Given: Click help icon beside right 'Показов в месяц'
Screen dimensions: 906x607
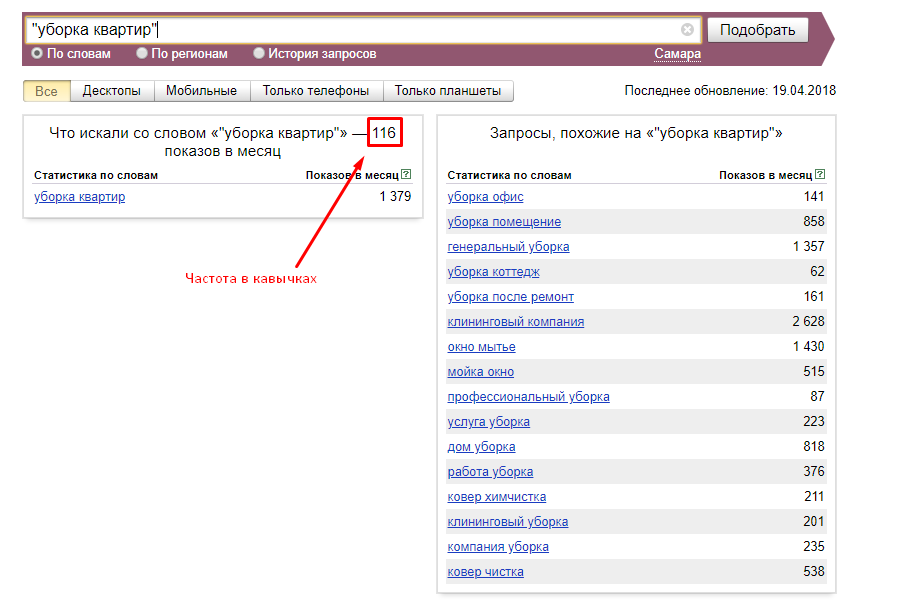Looking at the screenshot, I should [x=820, y=175].
